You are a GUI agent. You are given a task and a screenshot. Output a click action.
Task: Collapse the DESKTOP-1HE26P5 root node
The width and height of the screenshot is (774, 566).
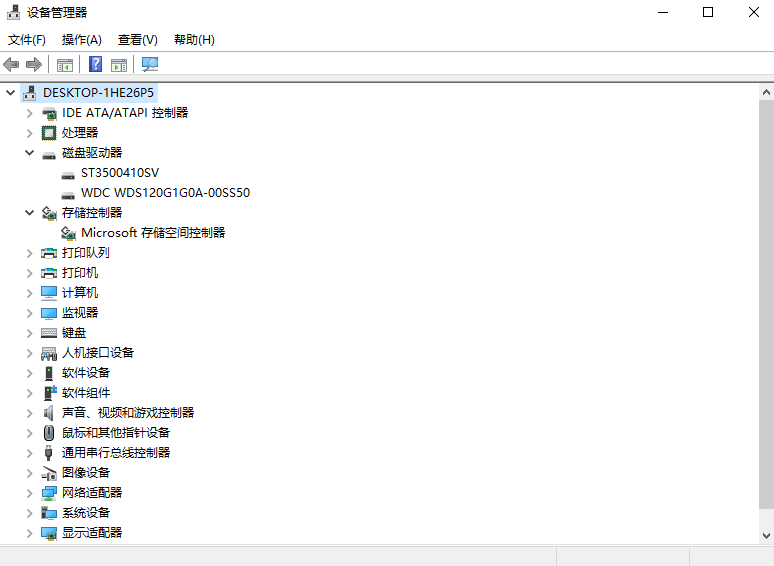[10, 93]
